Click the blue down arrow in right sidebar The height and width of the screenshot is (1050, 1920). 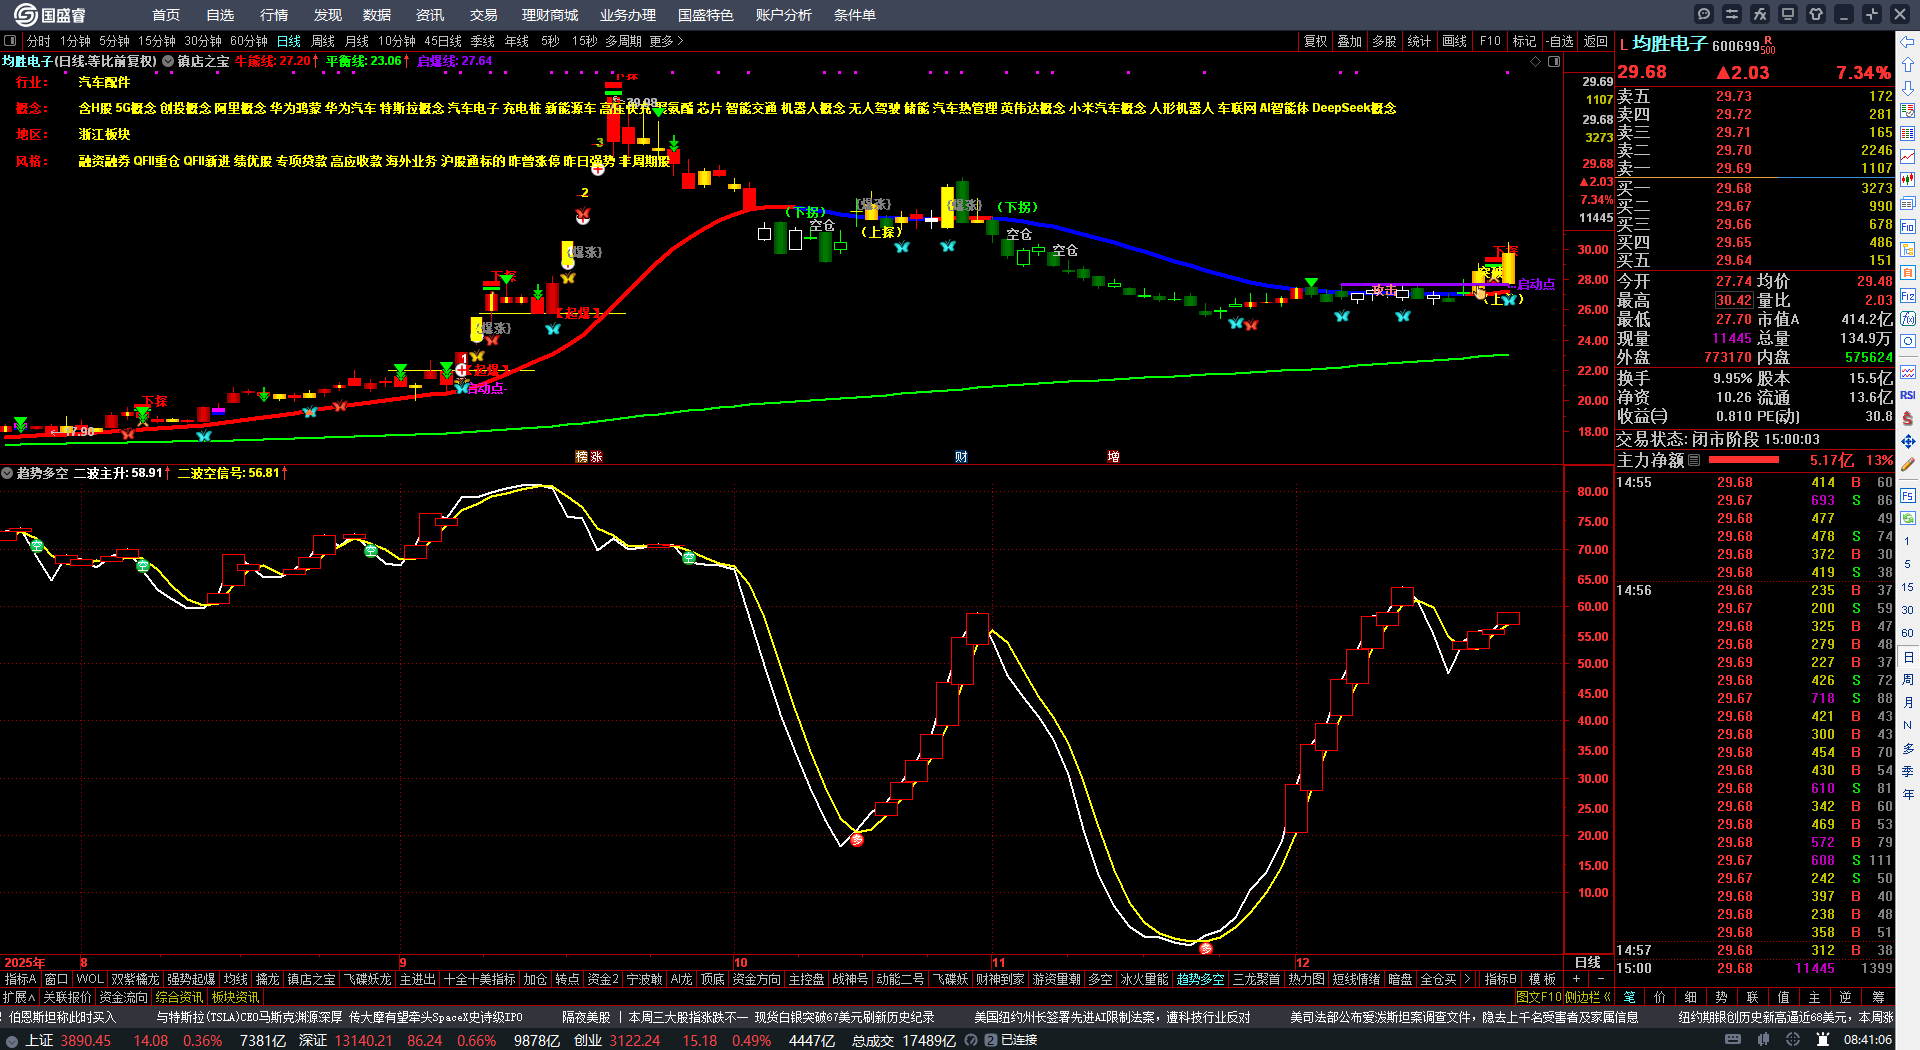[x=1908, y=88]
